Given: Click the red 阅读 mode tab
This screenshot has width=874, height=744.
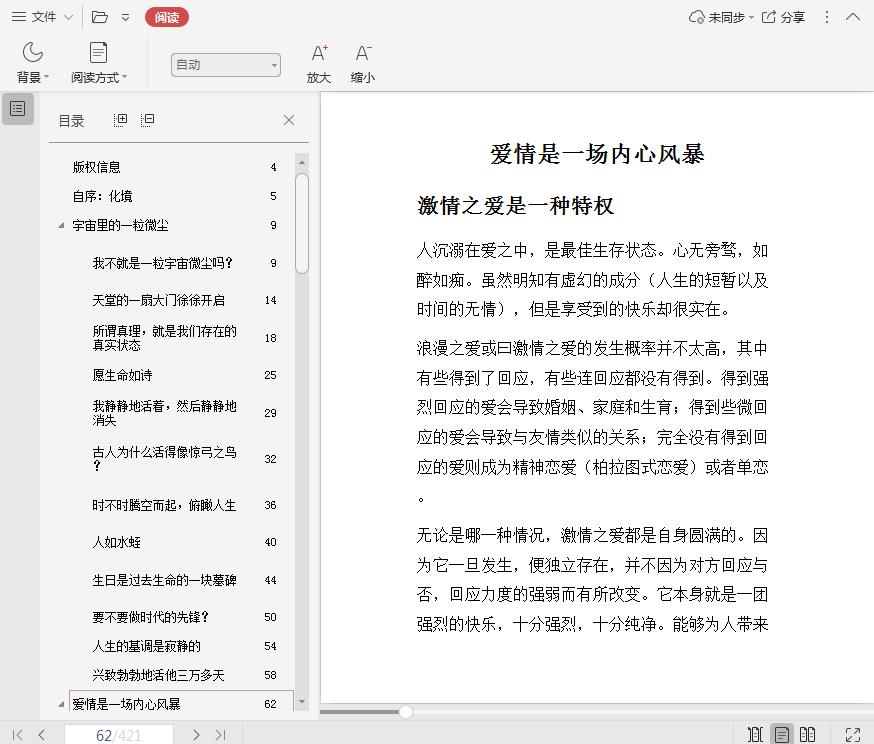Looking at the screenshot, I should pyautogui.click(x=167, y=17).
